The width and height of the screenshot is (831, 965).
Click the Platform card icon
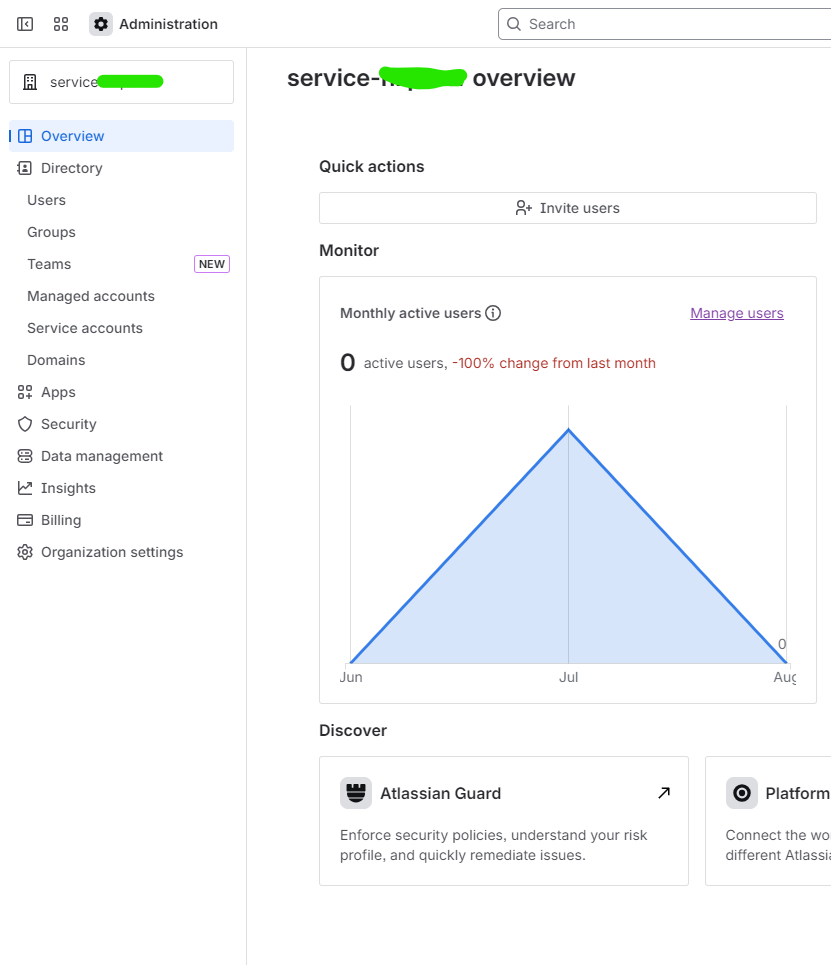click(742, 793)
